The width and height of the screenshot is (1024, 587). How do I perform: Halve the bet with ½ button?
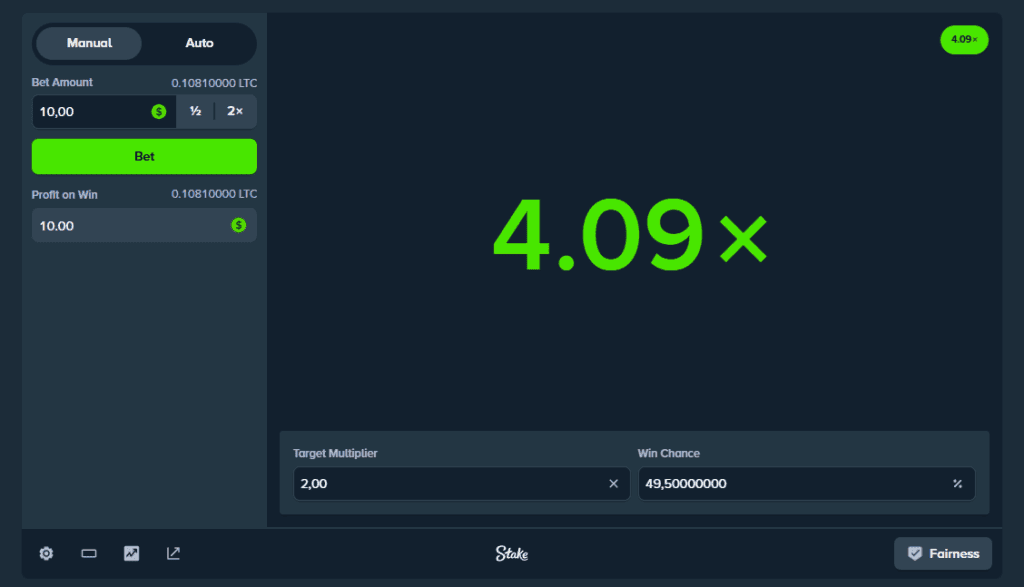click(x=196, y=112)
